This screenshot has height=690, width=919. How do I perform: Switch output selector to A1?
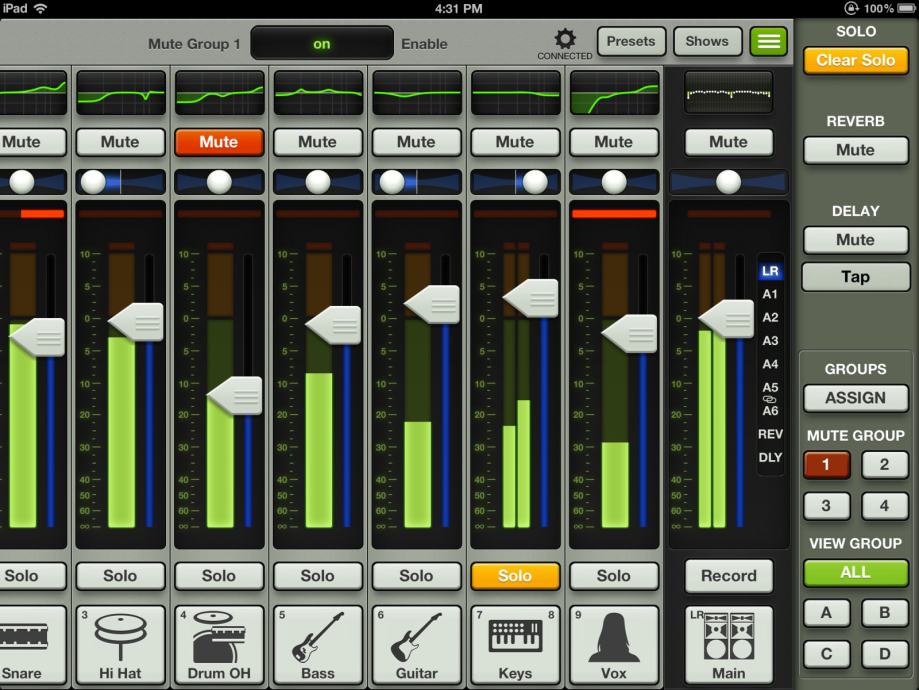pos(770,294)
